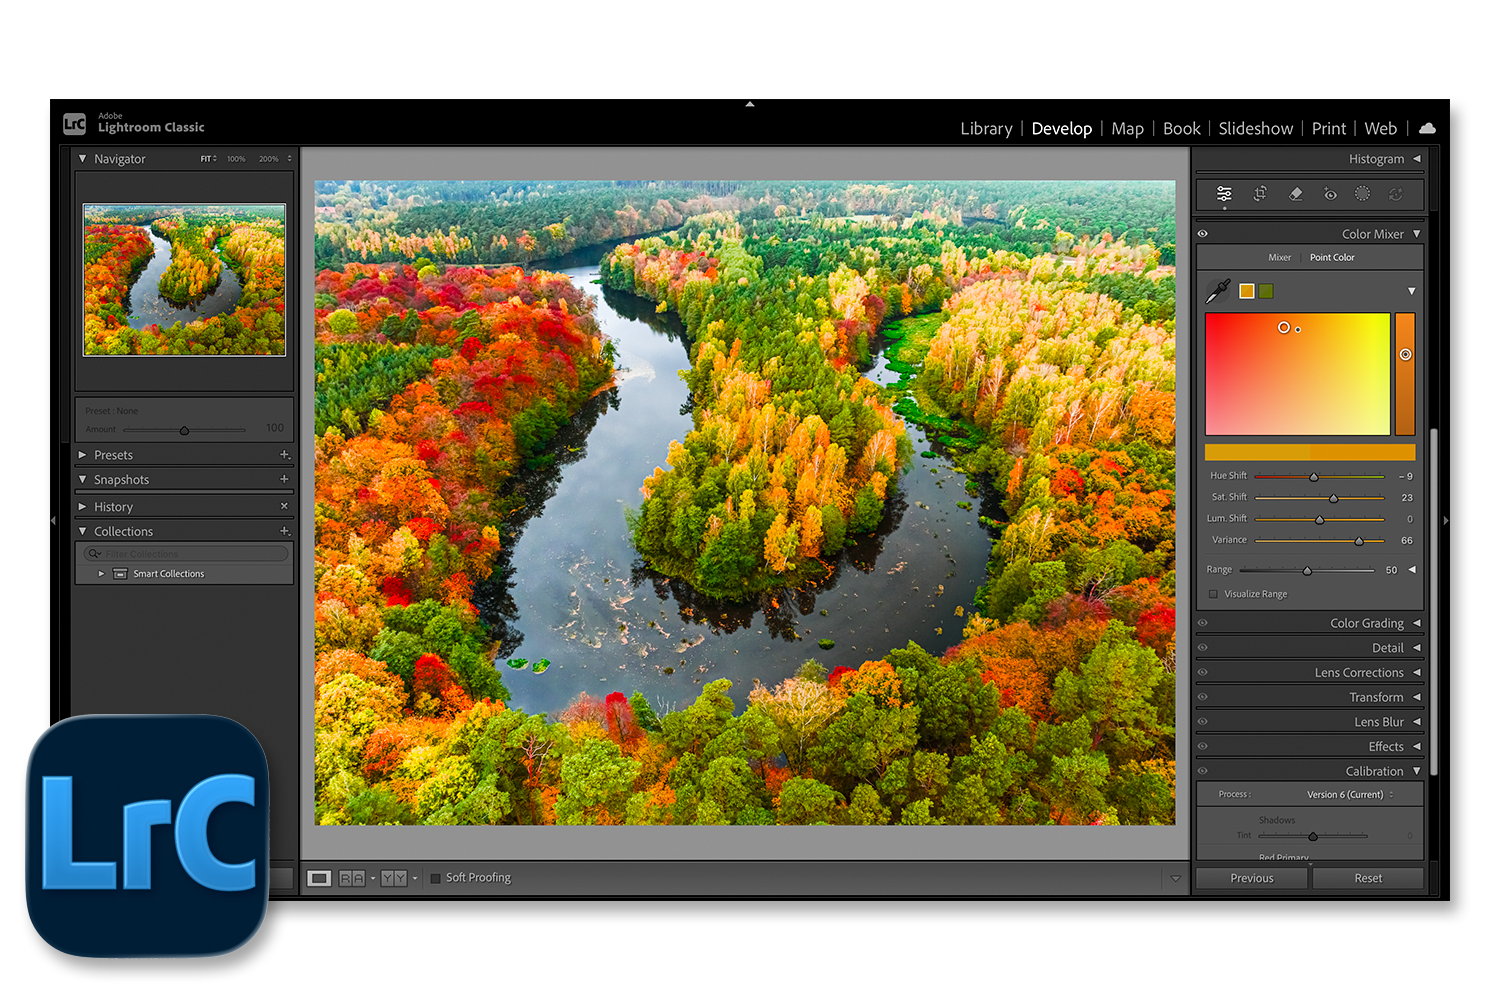Open the Map module
Screen dimensions: 1500x1000
(1127, 129)
